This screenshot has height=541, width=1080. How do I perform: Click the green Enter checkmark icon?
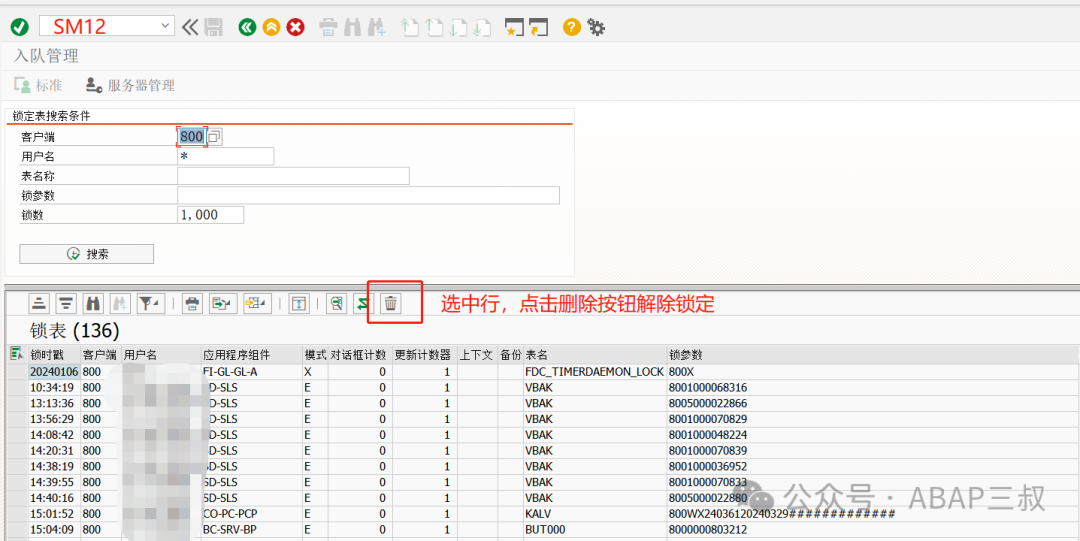click(20, 27)
